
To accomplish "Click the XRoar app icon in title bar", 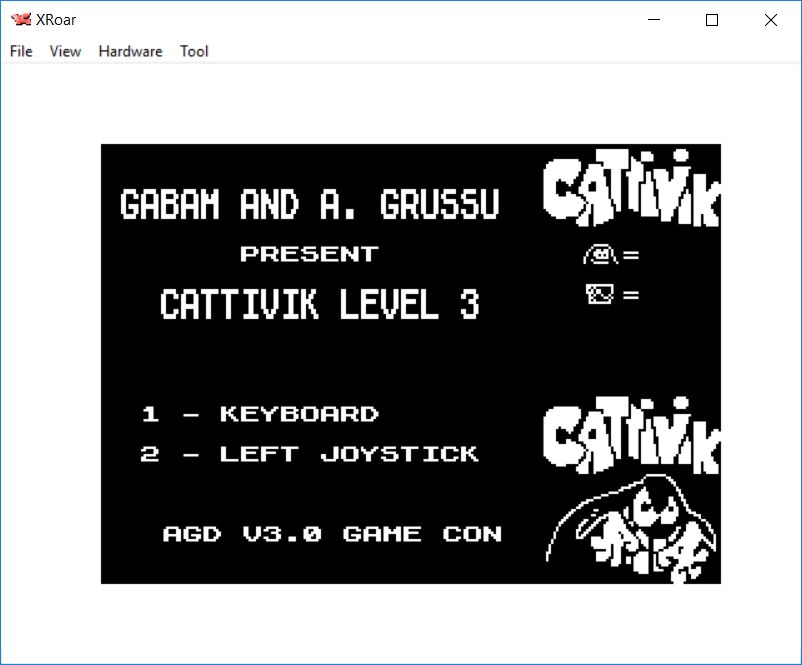I will click(x=20, y=20).
